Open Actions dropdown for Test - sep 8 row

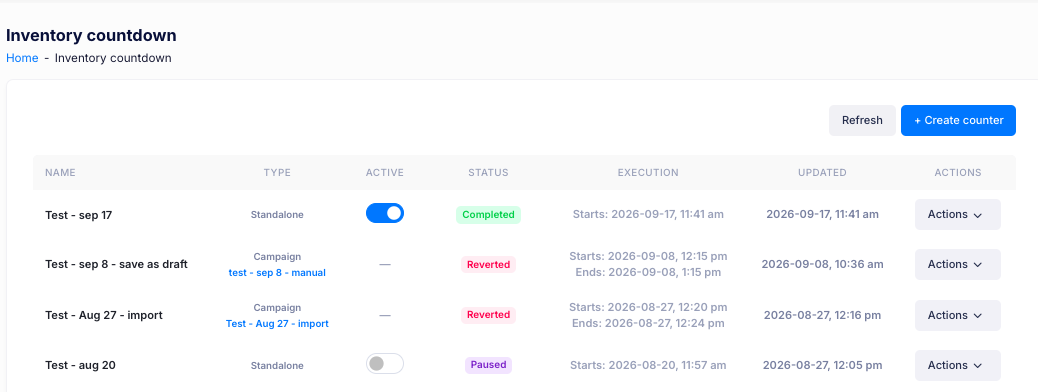[957, 264]
